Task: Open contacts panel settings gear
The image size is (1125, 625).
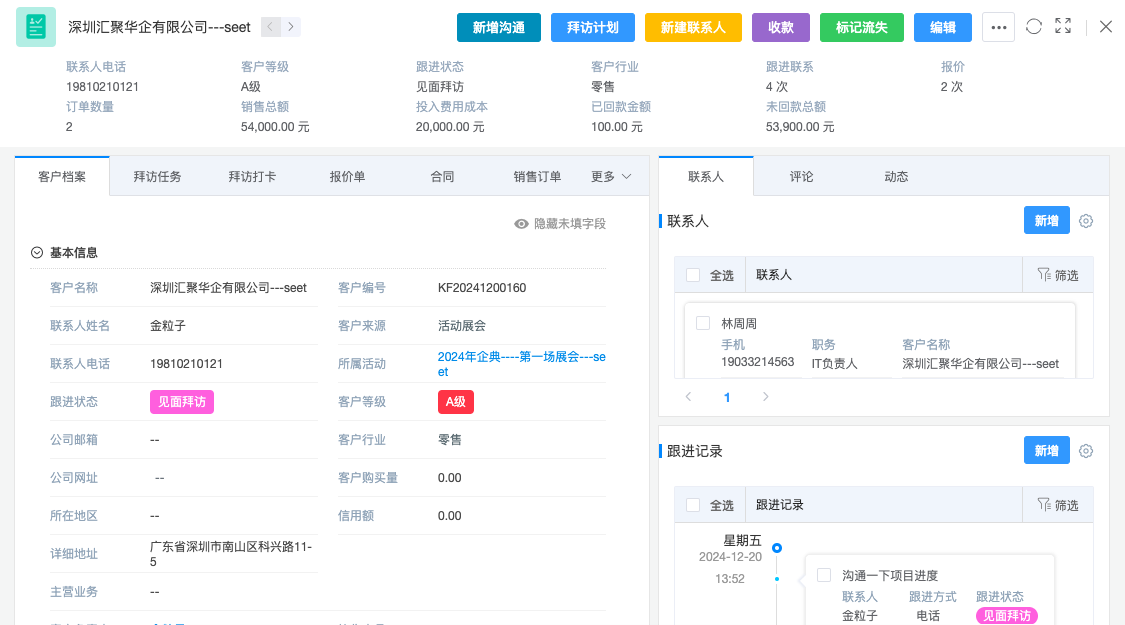Action: click(1086, 221)
